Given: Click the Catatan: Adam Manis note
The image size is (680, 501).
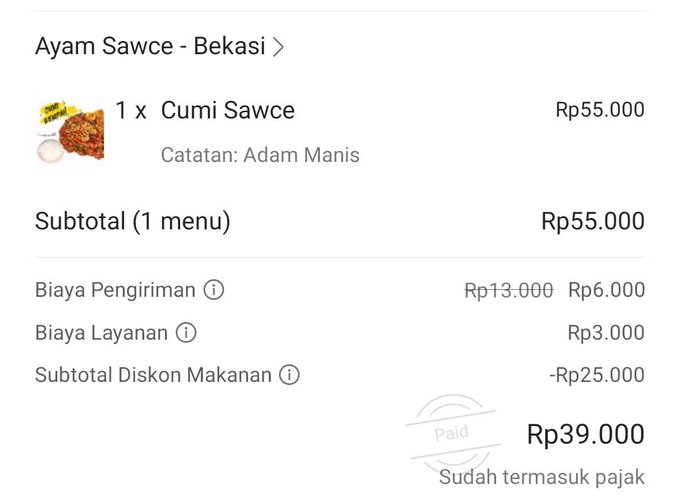Looking at the screenshot, I should coord(260,155).
